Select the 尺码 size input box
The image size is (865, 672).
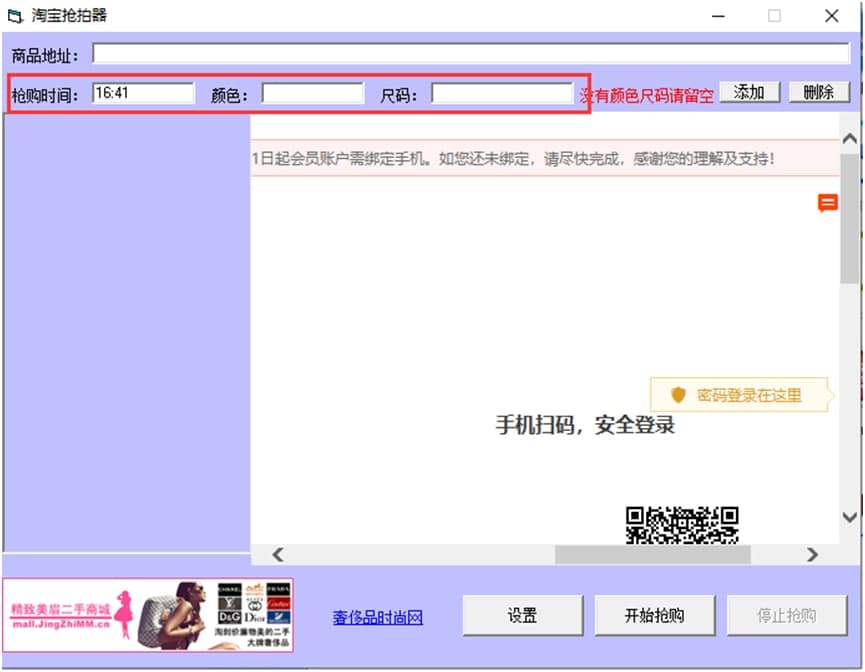point(501,93)
